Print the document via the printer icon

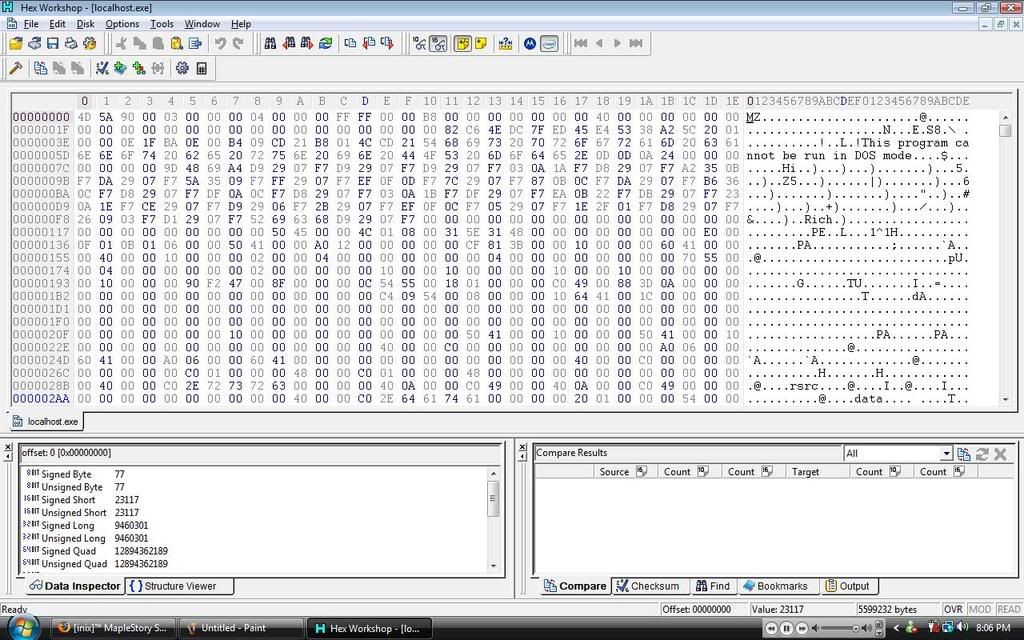(x=71, y=44)
